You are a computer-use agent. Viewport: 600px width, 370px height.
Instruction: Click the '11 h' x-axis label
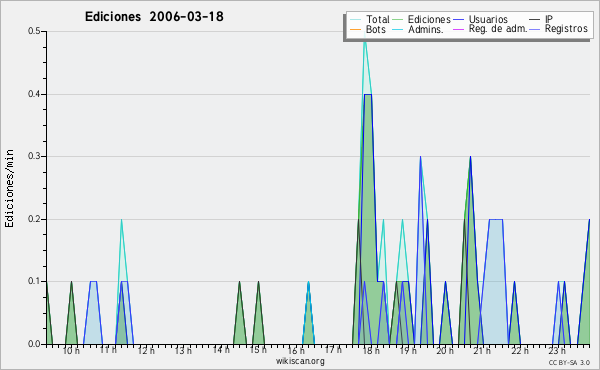pos(108,350)
